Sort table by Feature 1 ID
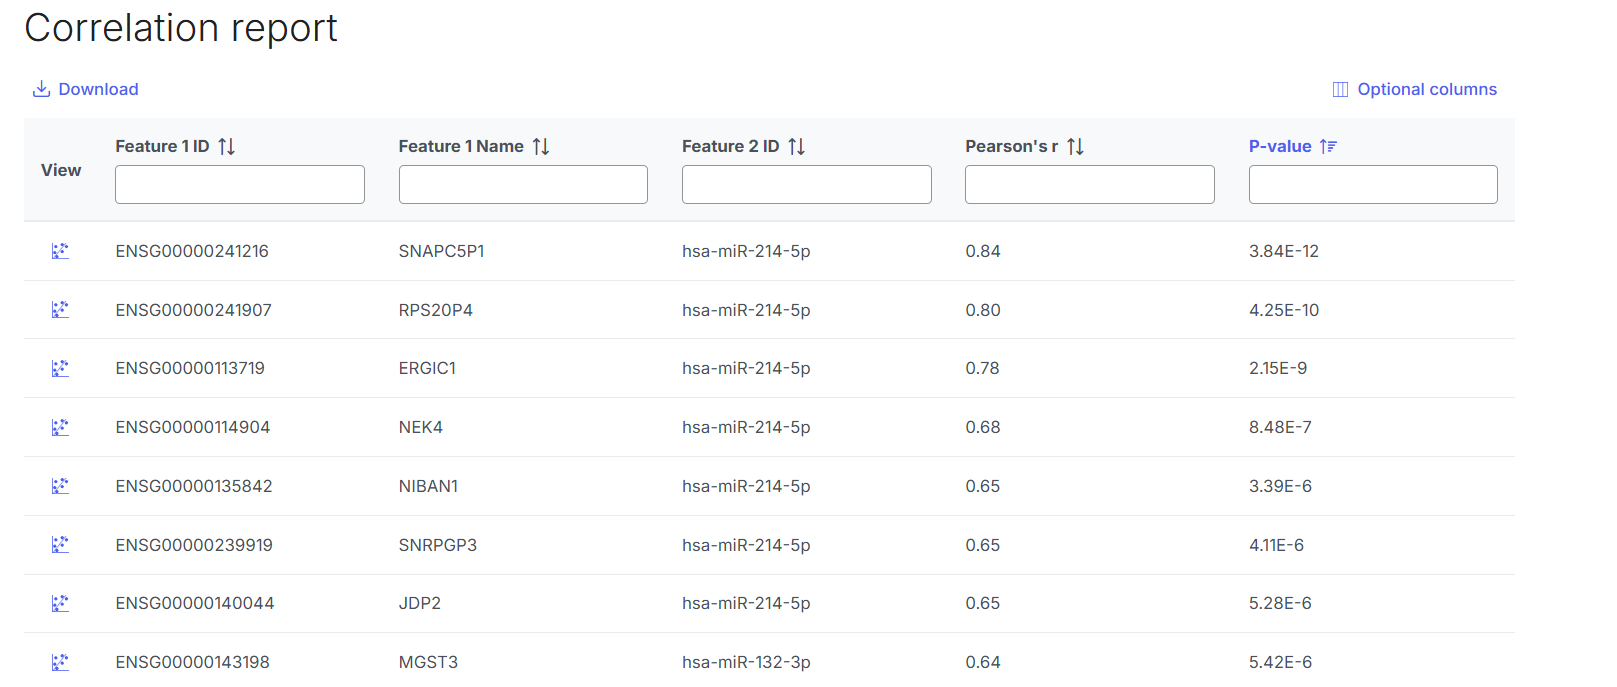This screenshot has width=1617, height=687. [227, 147]
